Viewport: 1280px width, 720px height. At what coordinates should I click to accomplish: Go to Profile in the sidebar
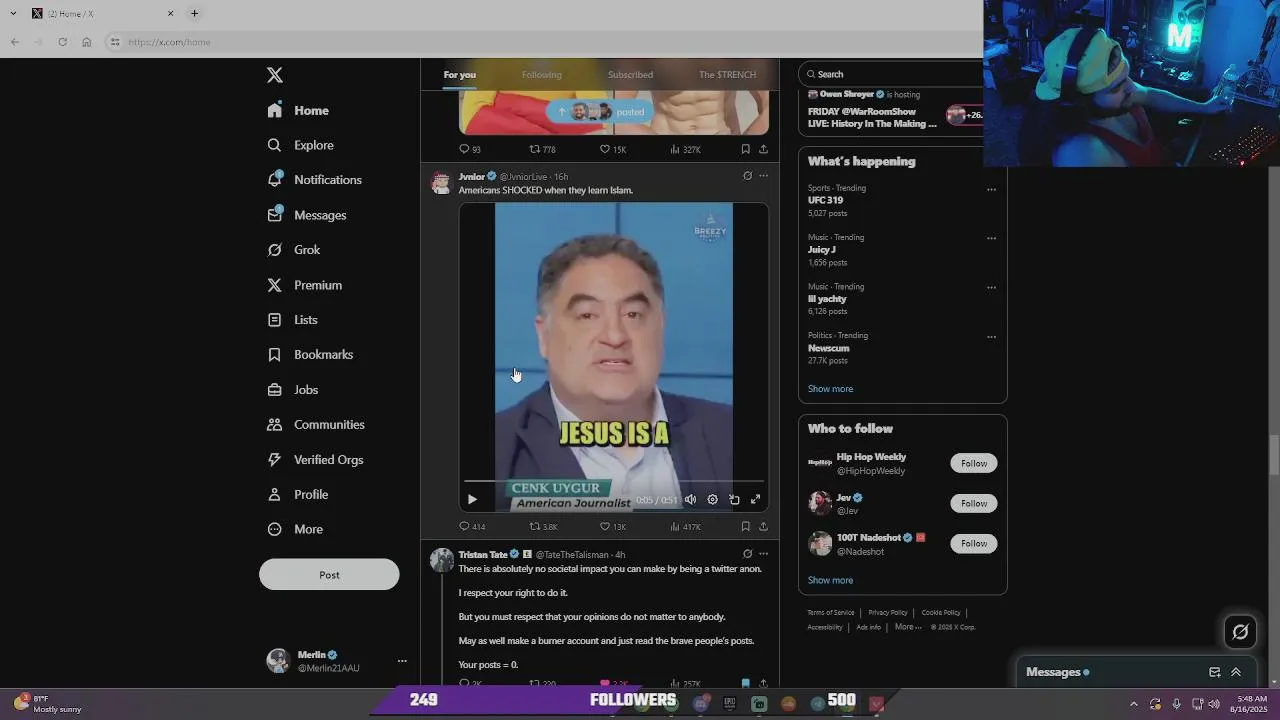[298, 495]
